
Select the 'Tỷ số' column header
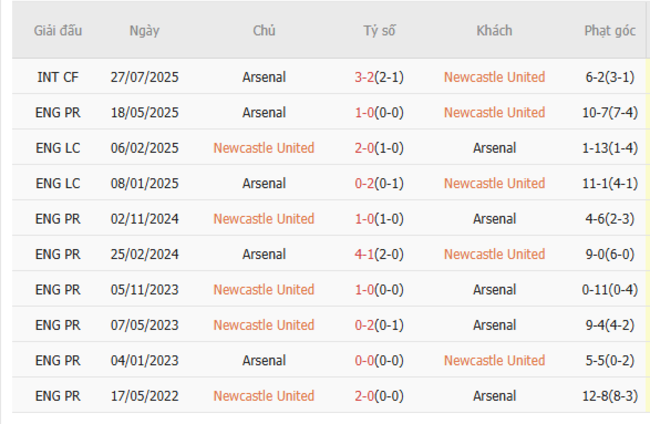point(379,30)
